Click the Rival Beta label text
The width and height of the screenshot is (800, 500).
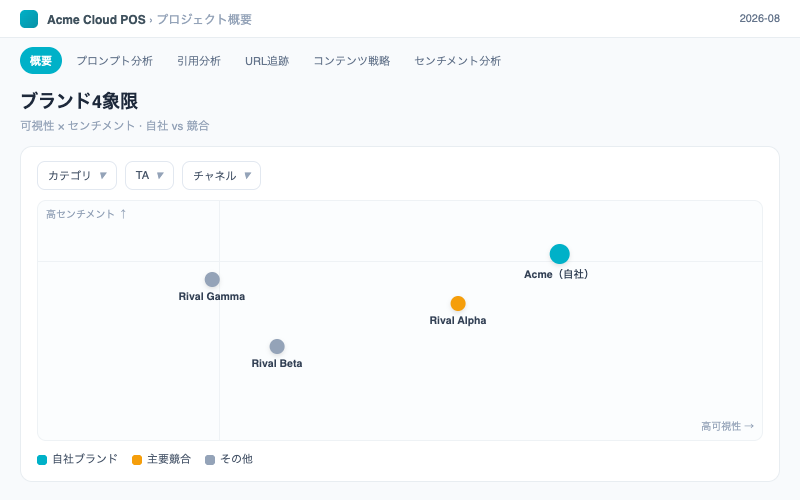[x=277, y=363]
